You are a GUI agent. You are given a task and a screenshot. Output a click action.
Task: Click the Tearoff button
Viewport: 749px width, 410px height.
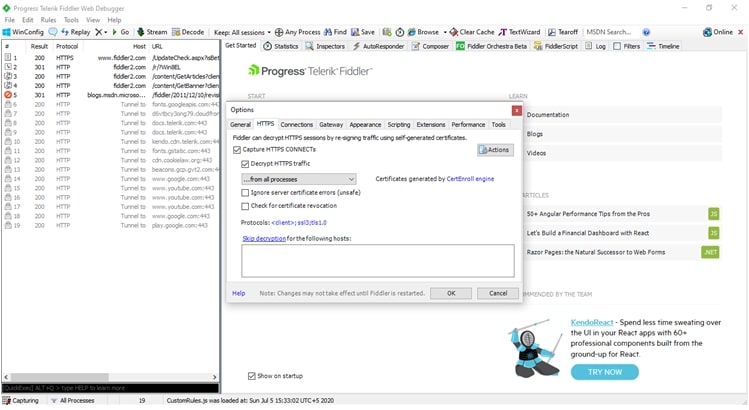563,32
